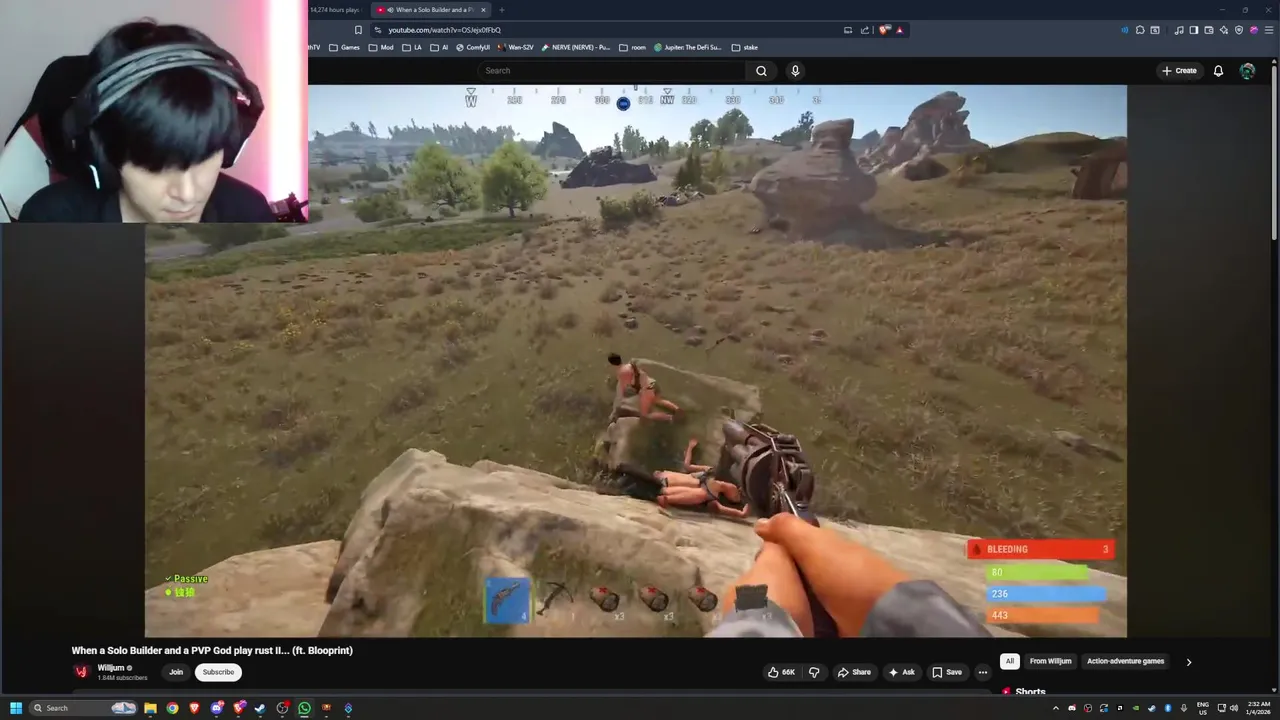The height and width of the screenshot is (720, 1280).
Task: Toggle the browser sidebar panel icon
Action: tap(1193, 30)
